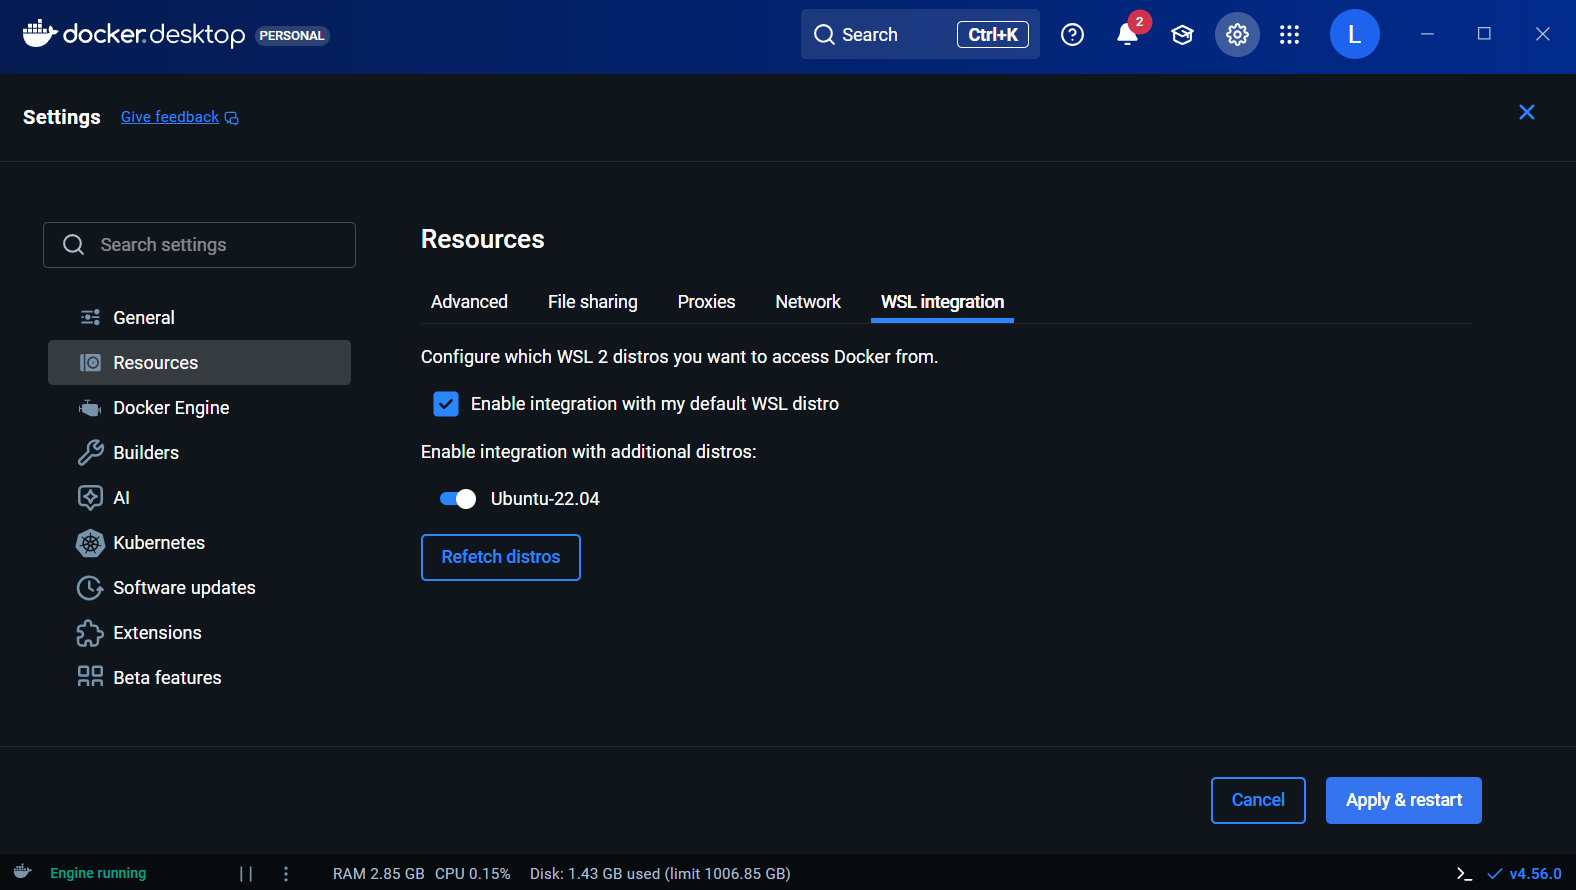The image size is (1576, 890).
Task: Click Apply & restart
Action: click(x=1404, y=800)
